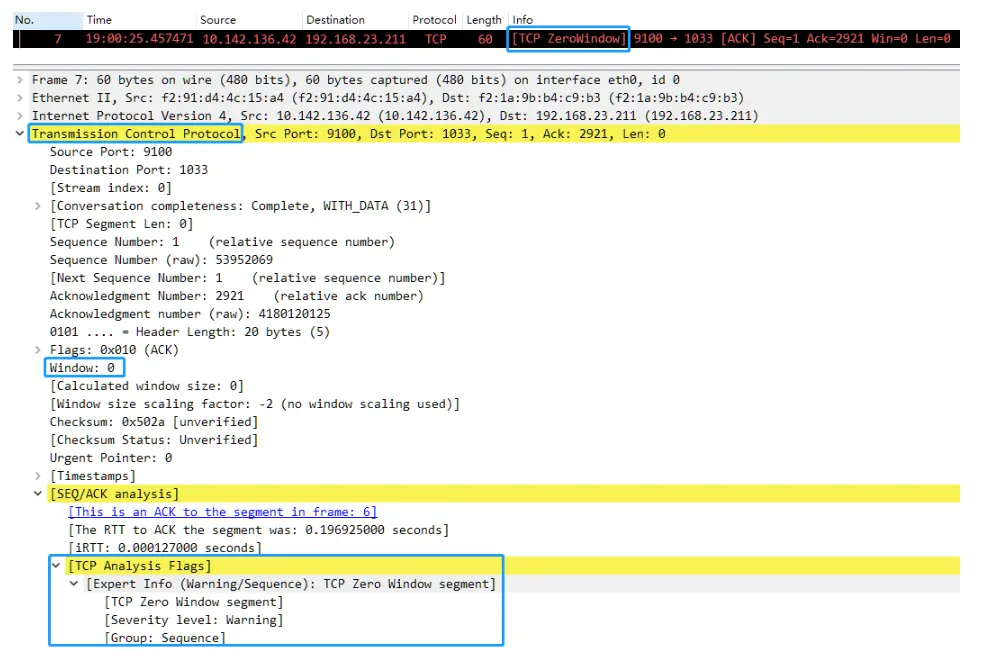Select the Source Port: 9100 field
The image size is (987, 671).
[111, 152]
